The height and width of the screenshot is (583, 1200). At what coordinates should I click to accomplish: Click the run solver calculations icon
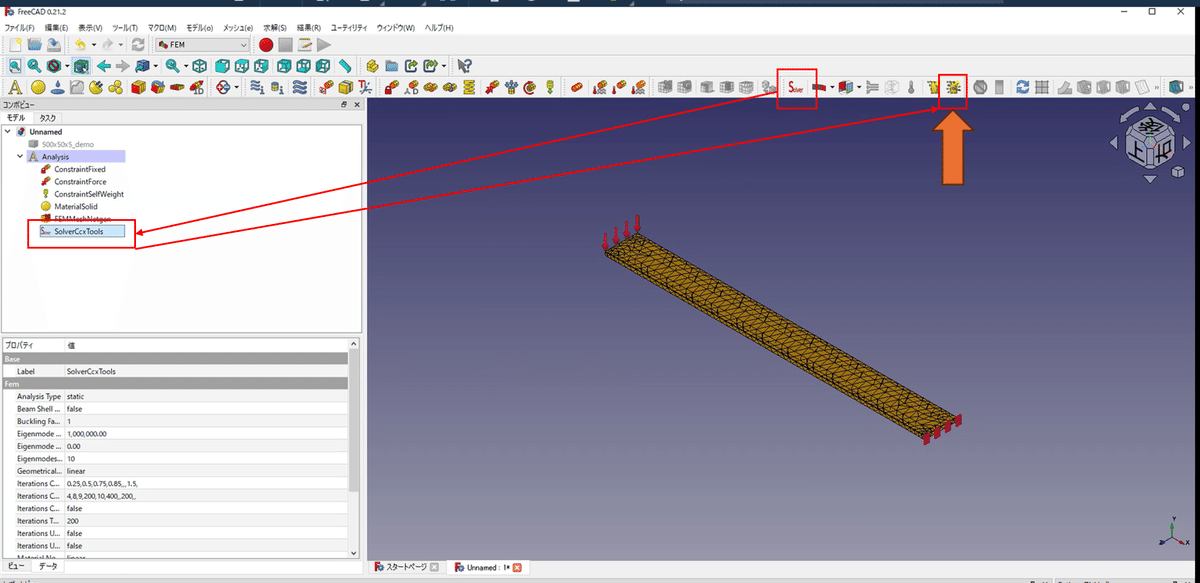point(954,87)
